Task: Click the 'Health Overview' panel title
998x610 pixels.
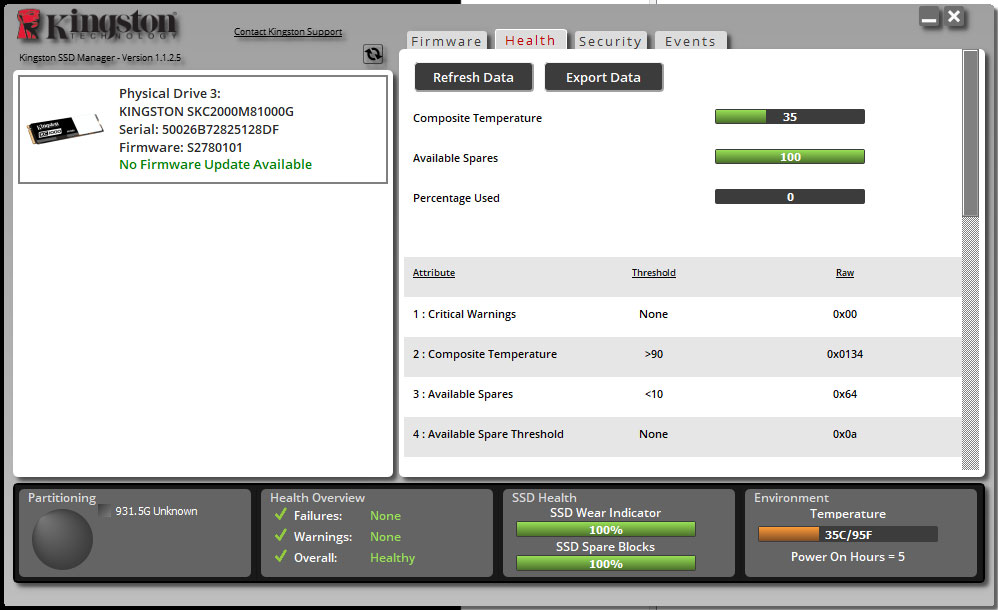Action: pos(318,498)
